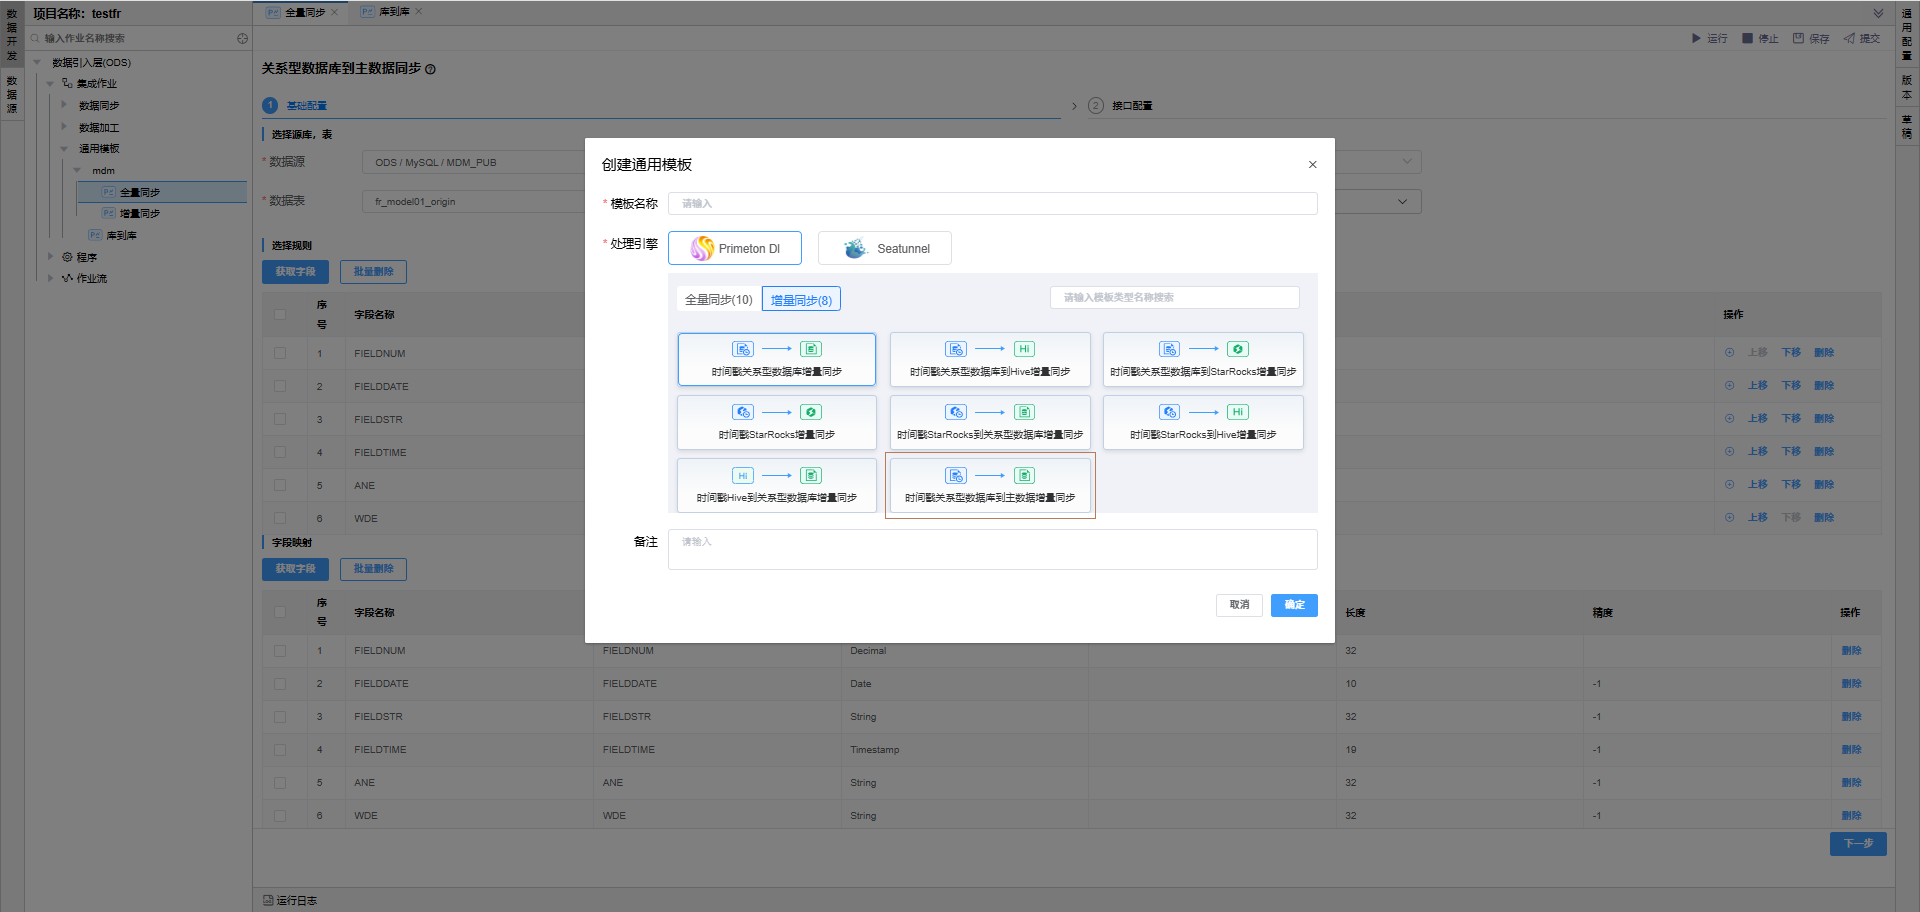Viewport: 1920px width, 912px height.
Task: Choose 时间戳关系型数据库到StarRocks增量同步 template
Action: coord(1202,359)
